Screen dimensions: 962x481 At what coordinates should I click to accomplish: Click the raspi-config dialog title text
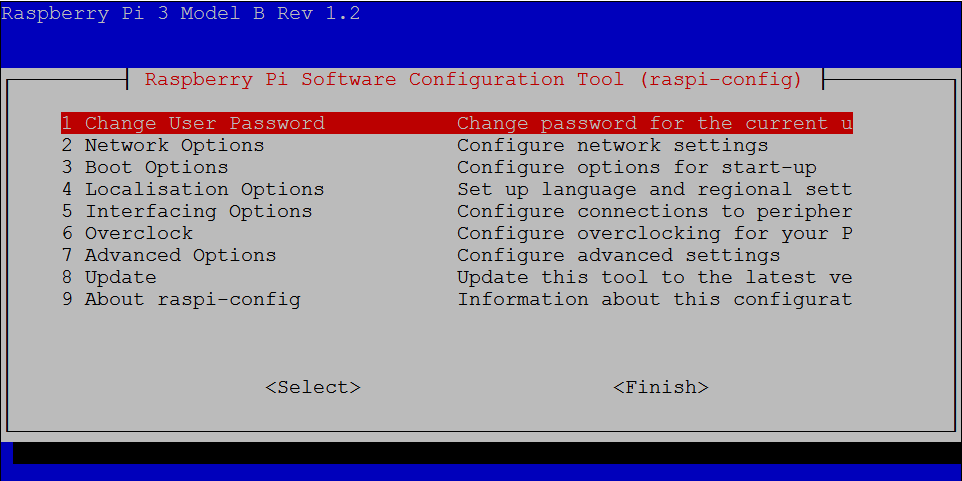click(473, 79)
